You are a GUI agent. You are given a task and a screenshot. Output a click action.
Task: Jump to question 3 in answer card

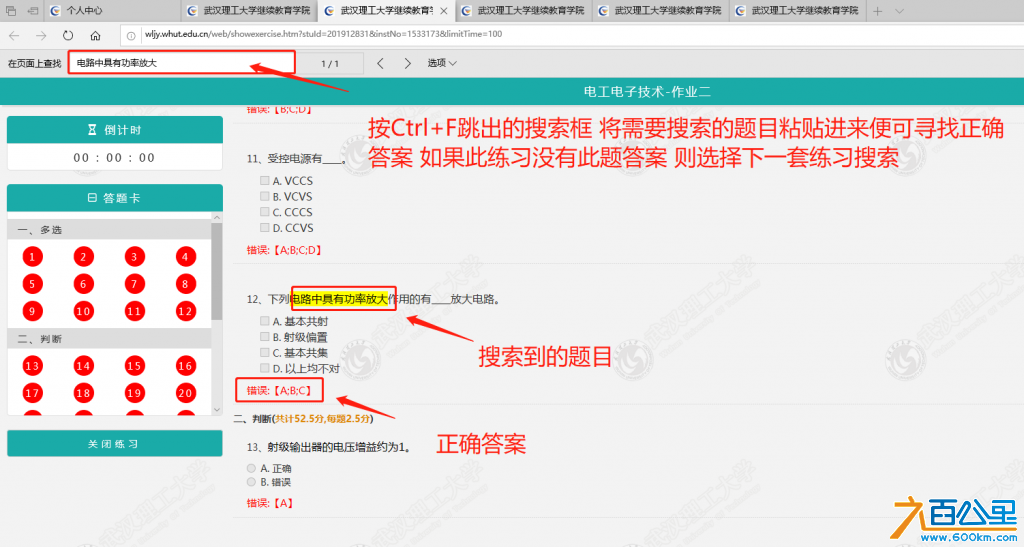(135, 257)
